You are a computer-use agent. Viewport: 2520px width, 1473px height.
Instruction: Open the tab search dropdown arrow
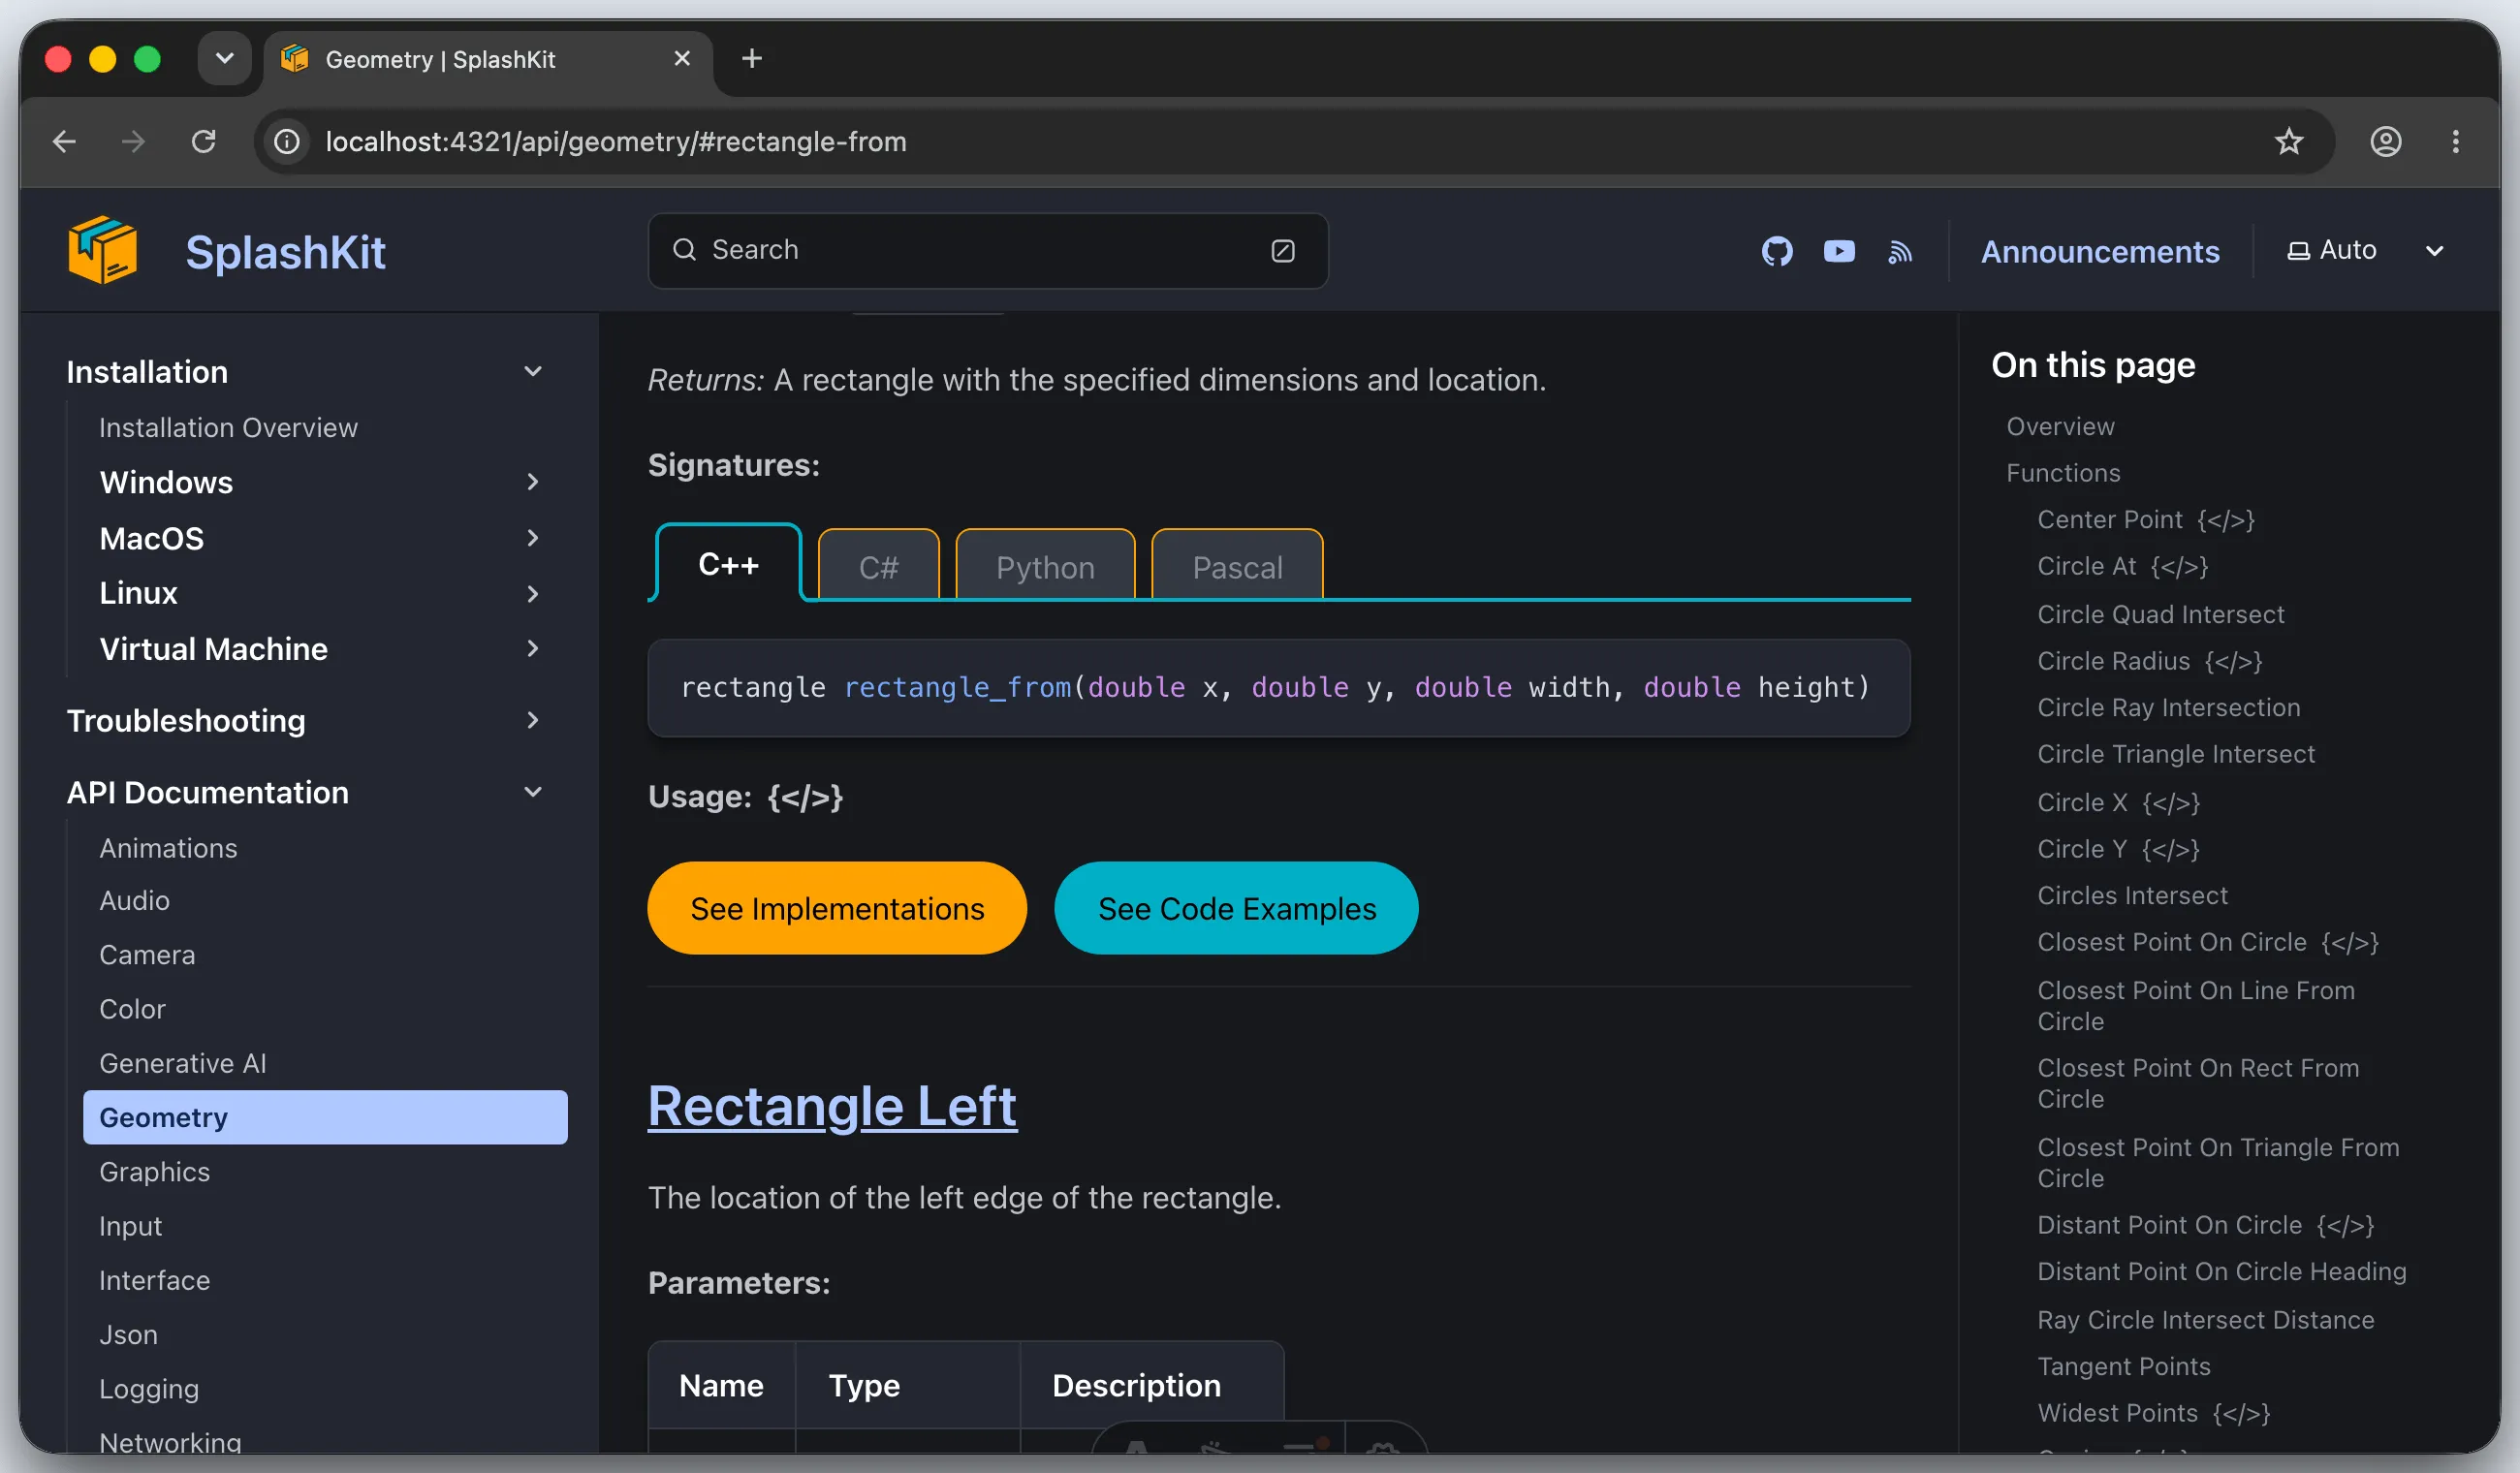click(x=225, y=59)
